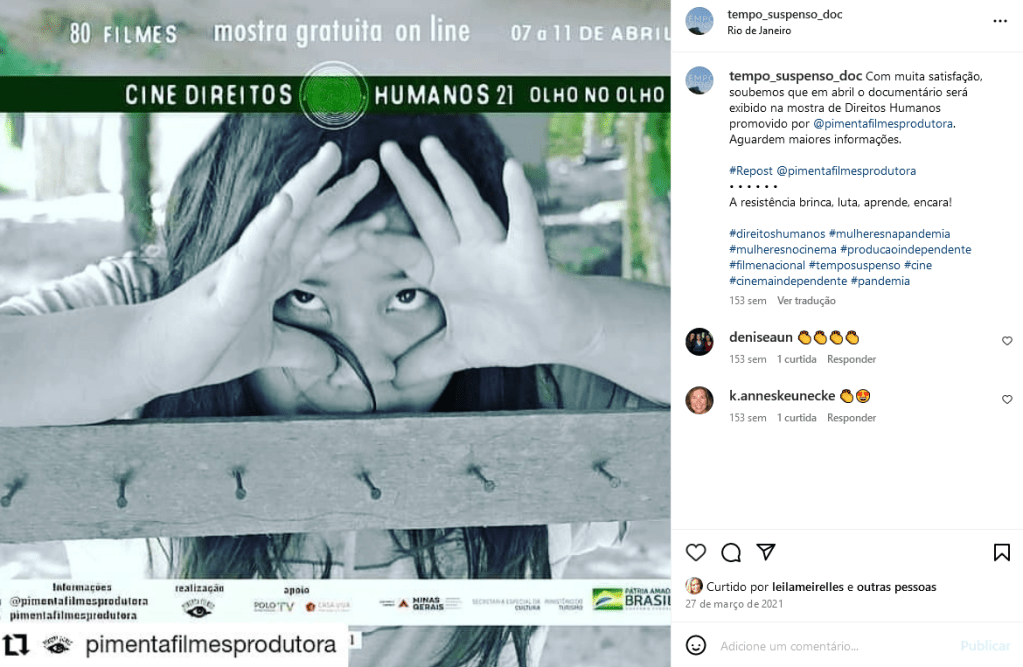Open deniseaun's profile avatar
This screenshot has height=667, width=1023.
click(699, 341)
